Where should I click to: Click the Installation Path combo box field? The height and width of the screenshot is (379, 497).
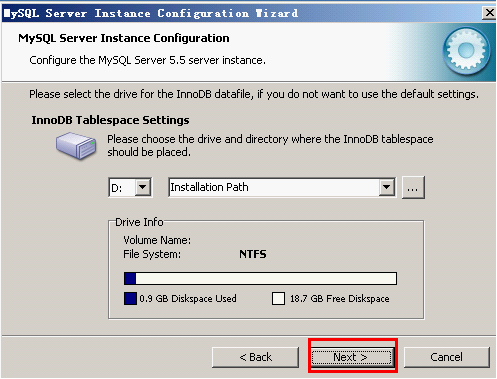282,187
